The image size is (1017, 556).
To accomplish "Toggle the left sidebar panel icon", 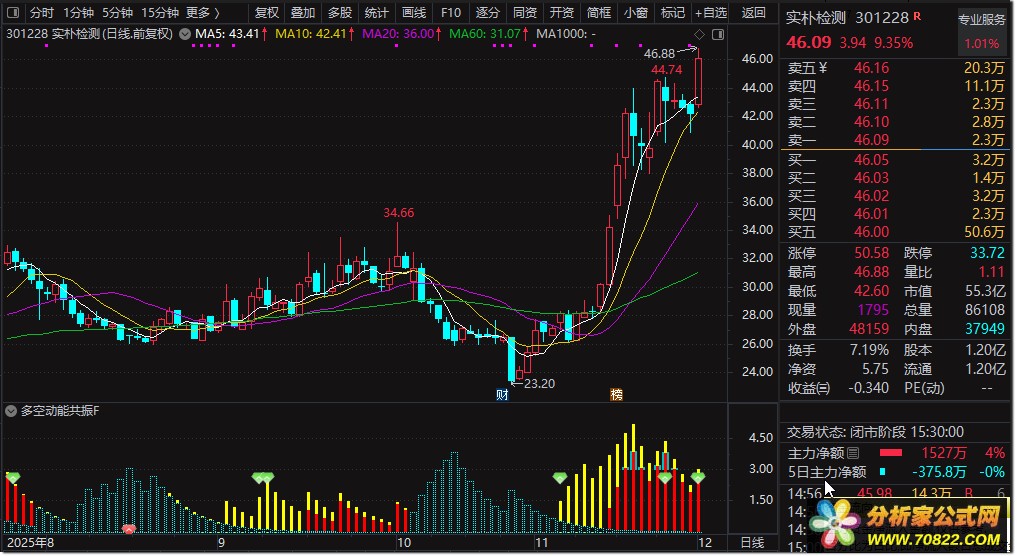I will pos(13,12).
